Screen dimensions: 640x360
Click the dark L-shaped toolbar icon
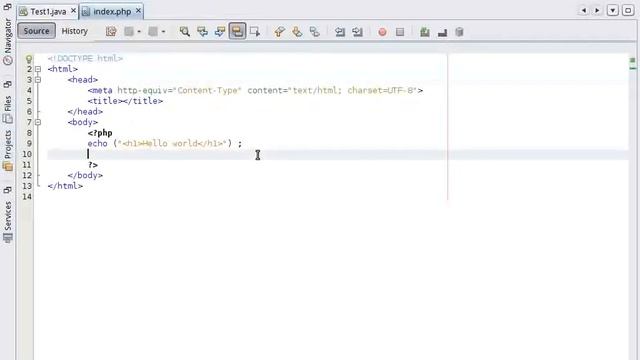[x=442, y=32]
